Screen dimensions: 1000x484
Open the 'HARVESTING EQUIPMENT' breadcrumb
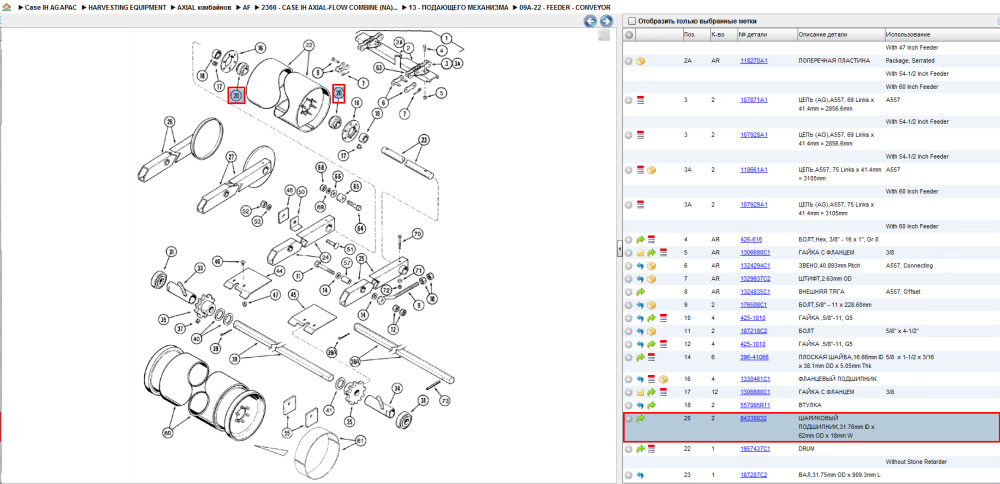(x=127, y=8)
